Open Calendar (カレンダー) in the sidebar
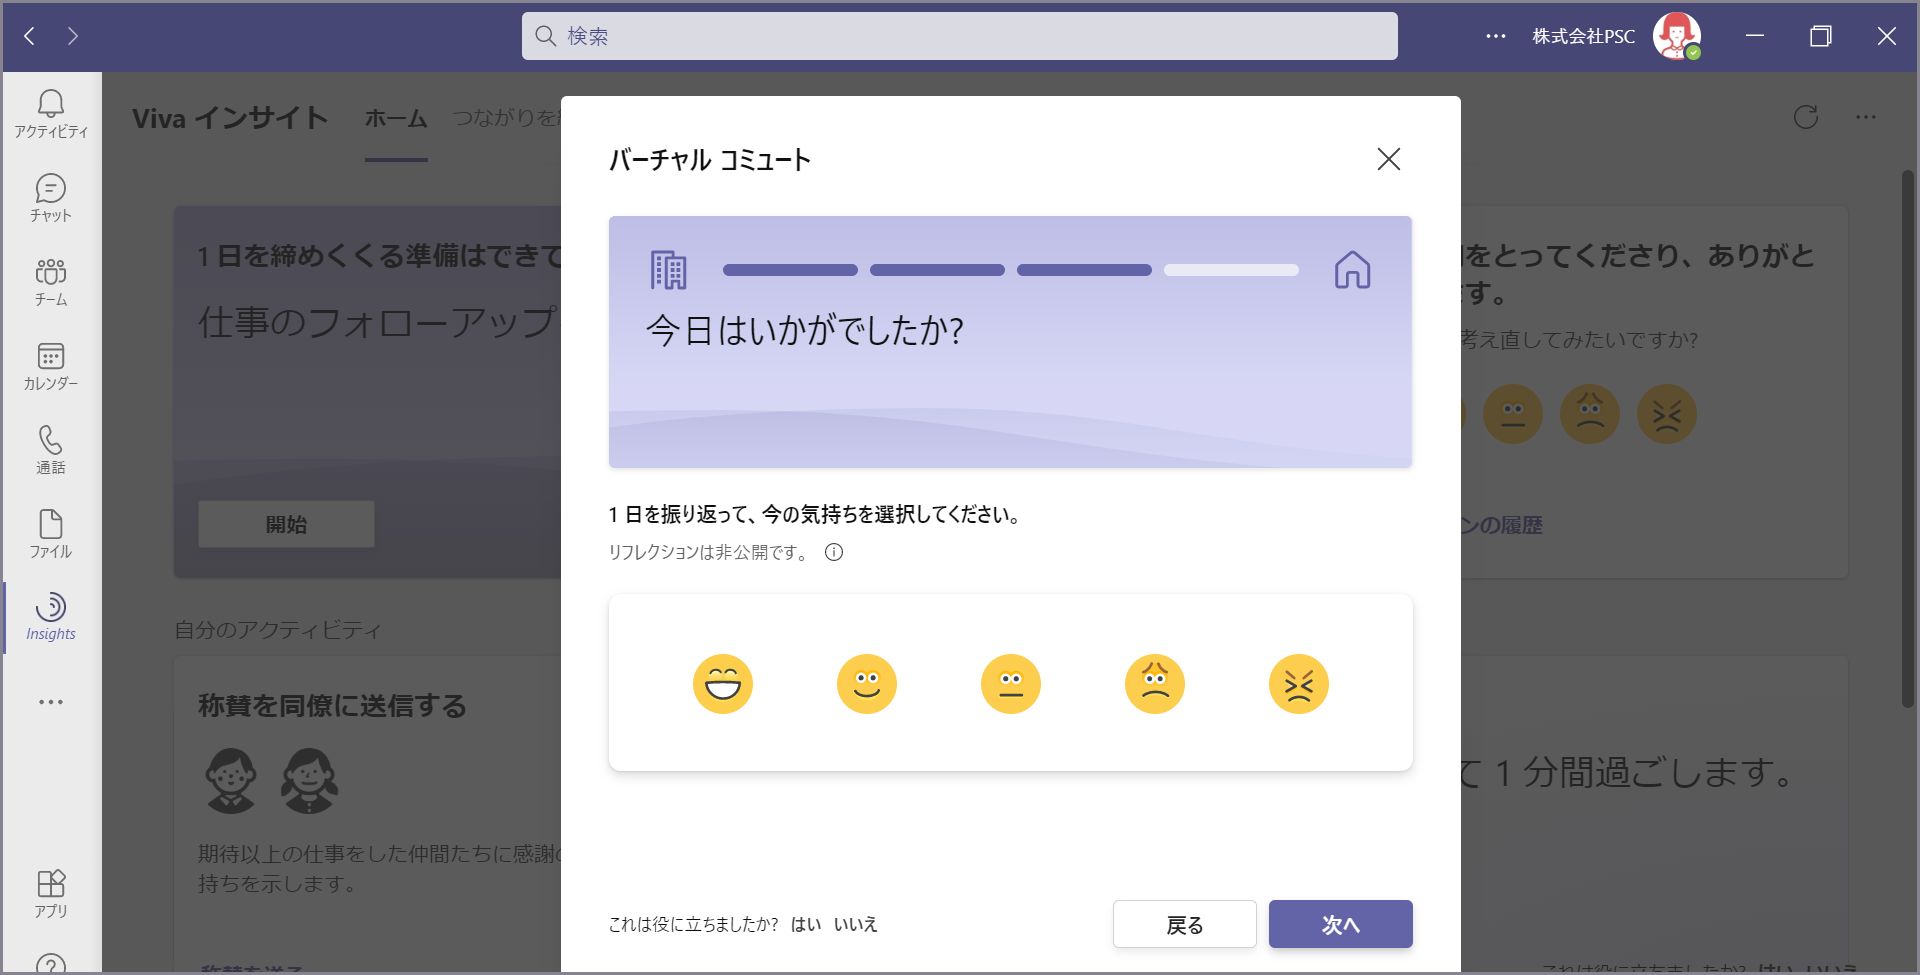1920x975 pixels. tap(51, 366)
